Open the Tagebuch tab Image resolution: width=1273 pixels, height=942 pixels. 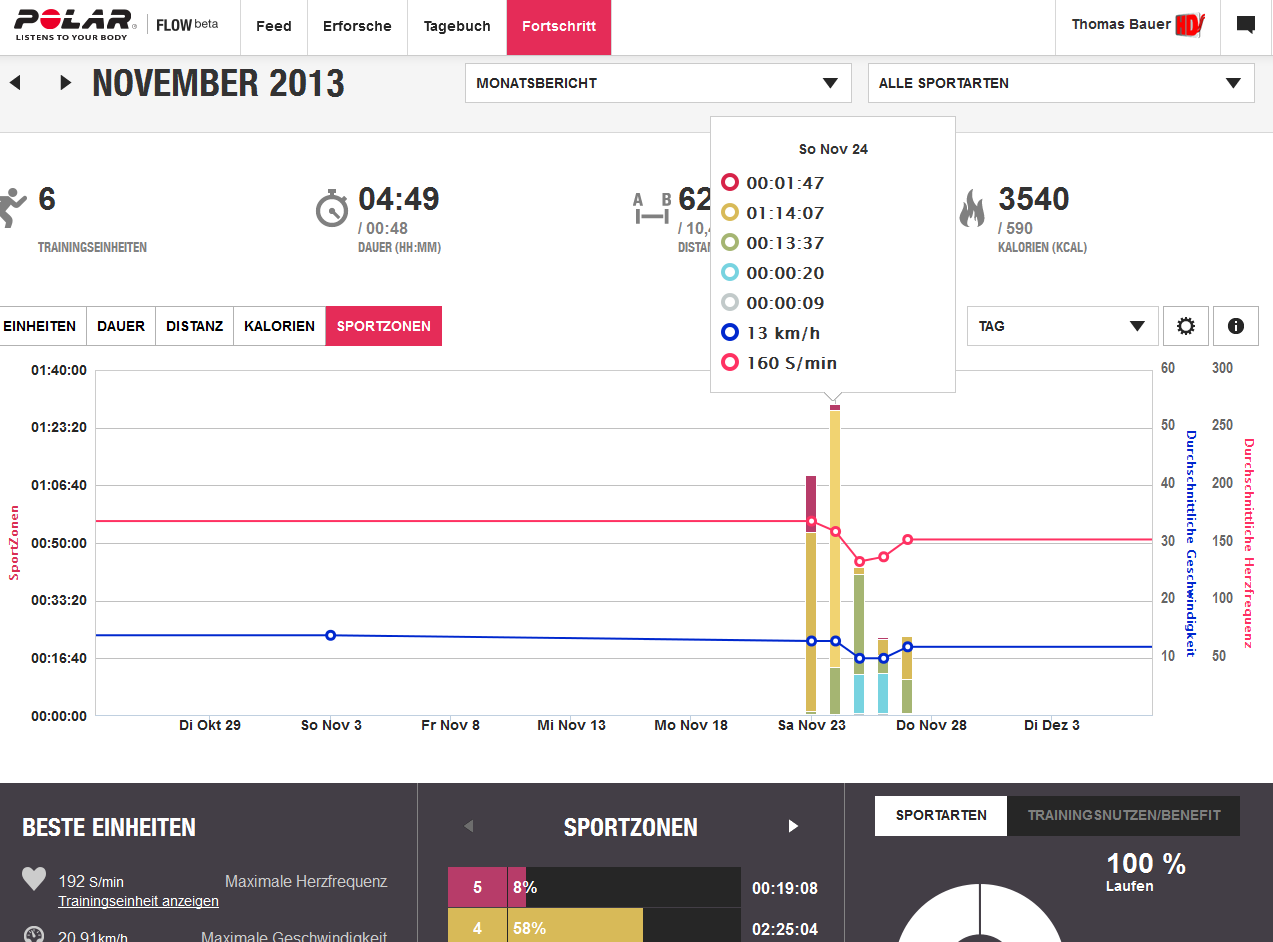pyautogui.click(x=457, y=26)
